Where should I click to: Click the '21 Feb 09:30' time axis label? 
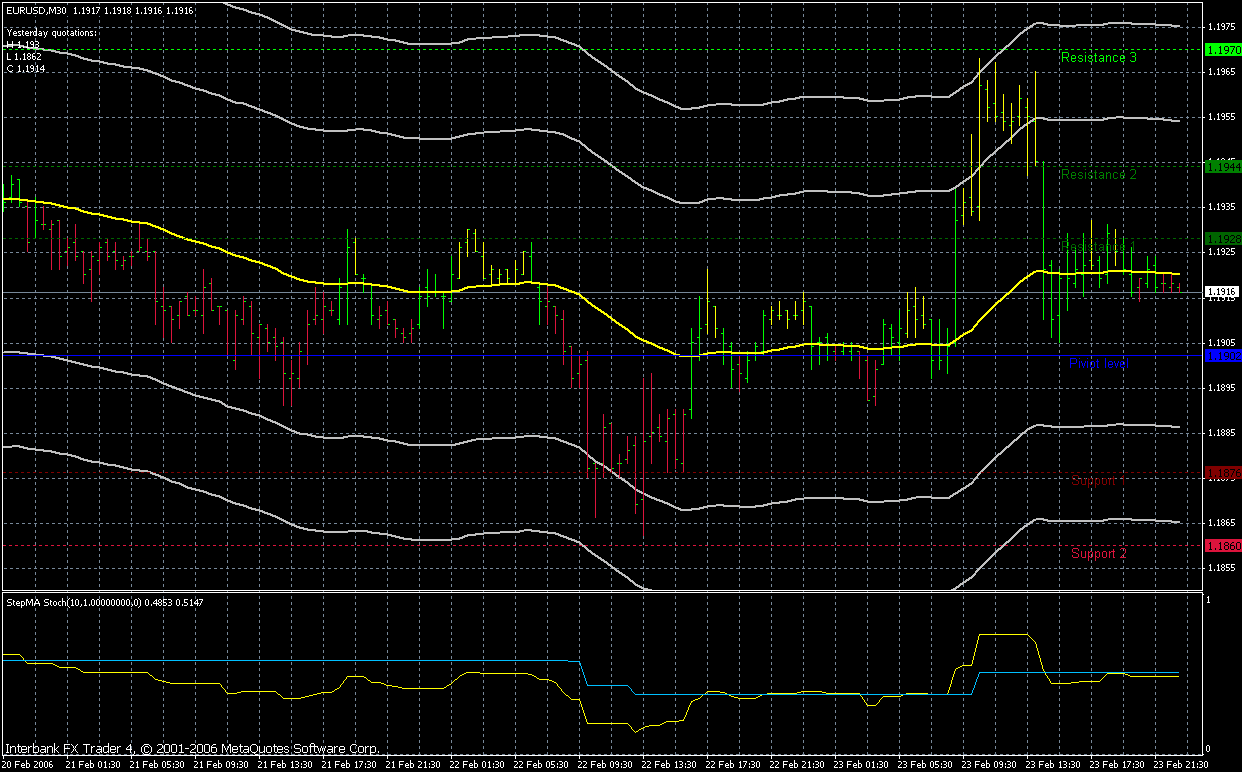(222, 764)
